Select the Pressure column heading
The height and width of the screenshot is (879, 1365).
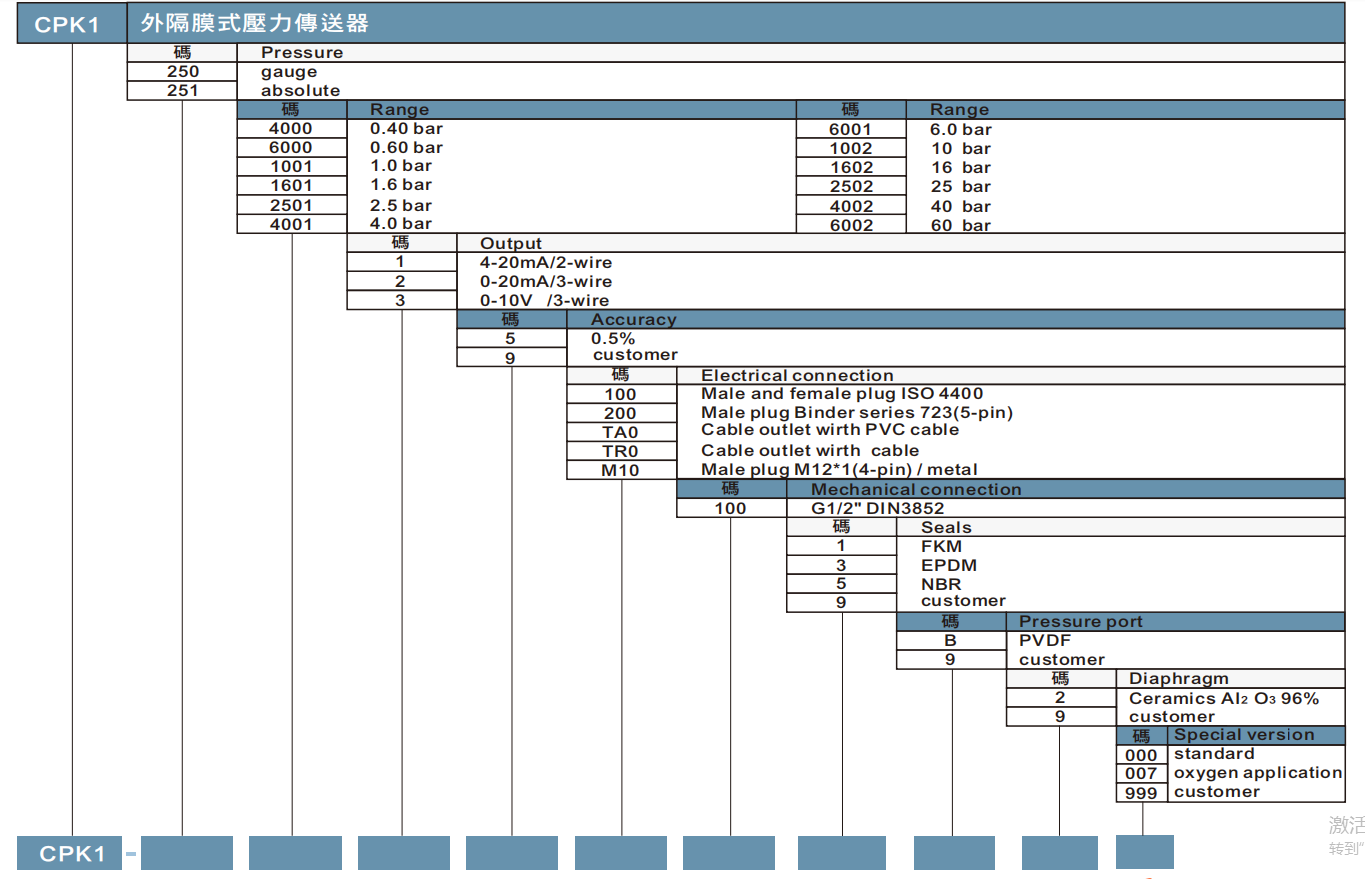[302, 52]
